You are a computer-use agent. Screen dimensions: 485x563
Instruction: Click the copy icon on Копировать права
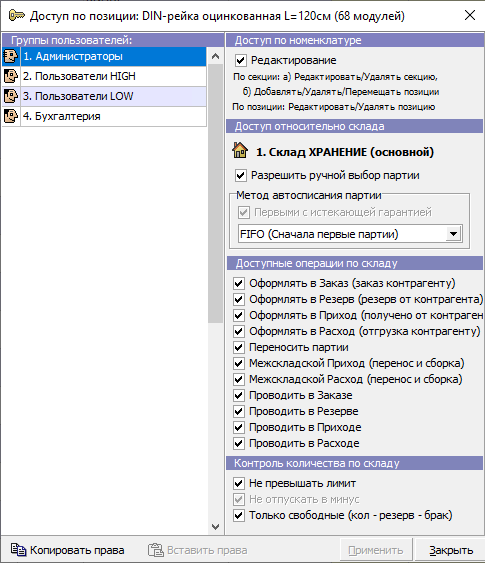click(x=18, y=550)
